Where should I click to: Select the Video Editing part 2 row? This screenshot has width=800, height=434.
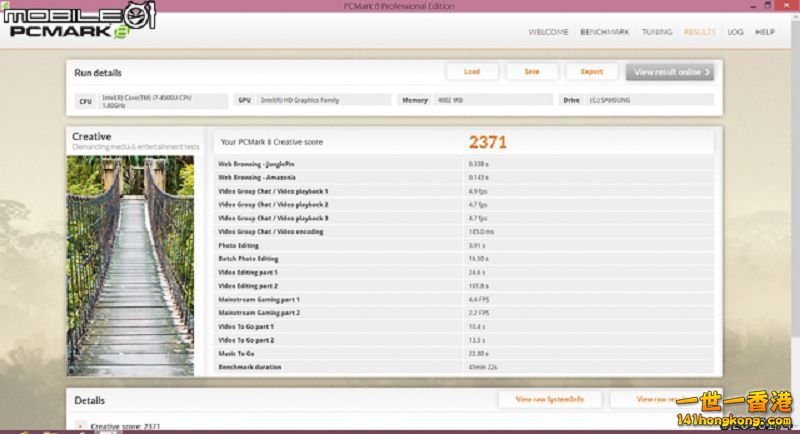464,286
